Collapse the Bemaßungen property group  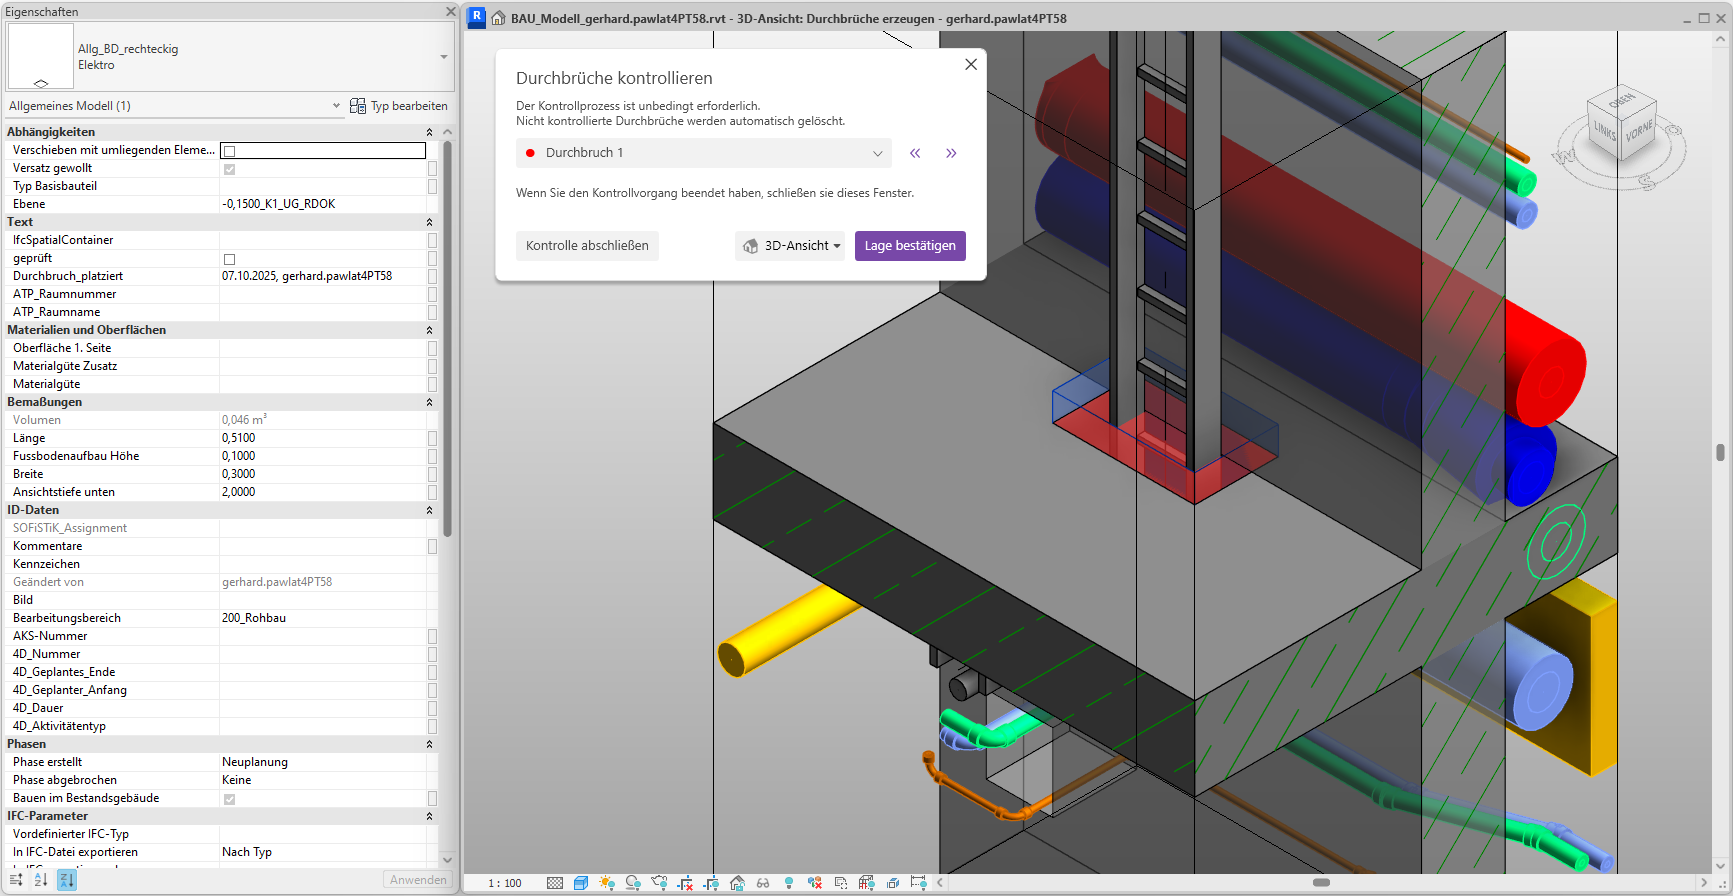point(429,402)
